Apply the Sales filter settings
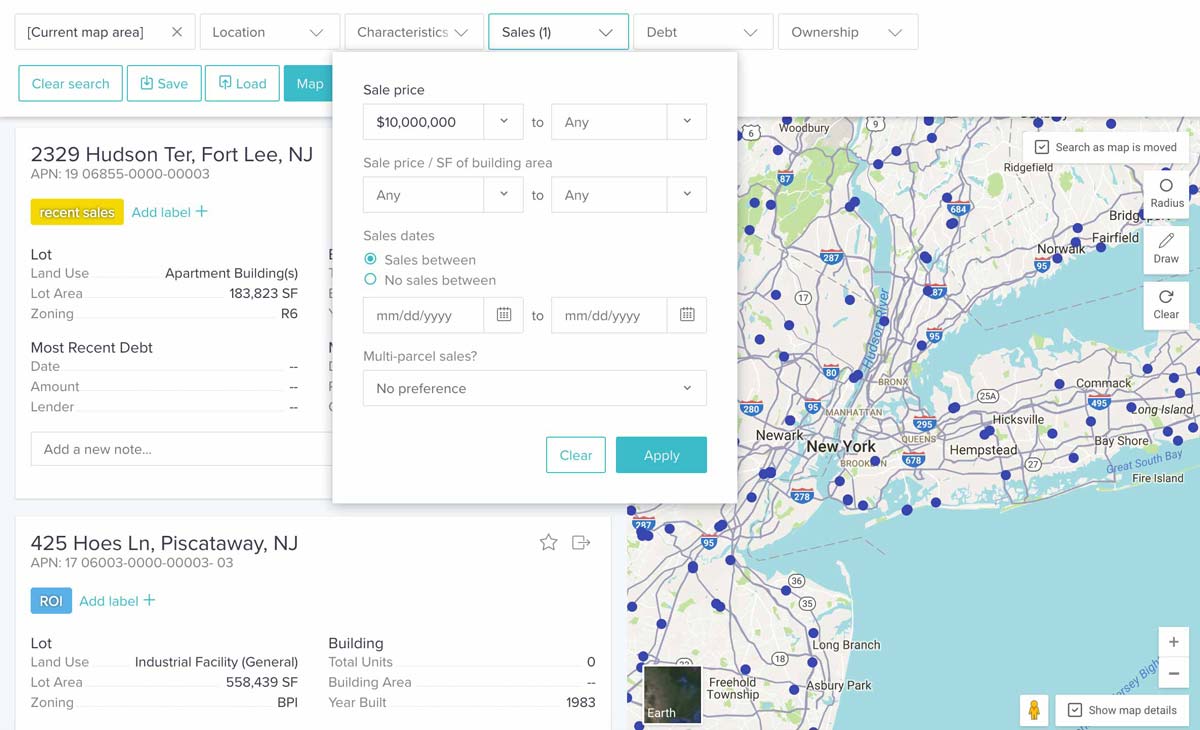The height and width of the screenshot is (730, 1200). [661, 455]
